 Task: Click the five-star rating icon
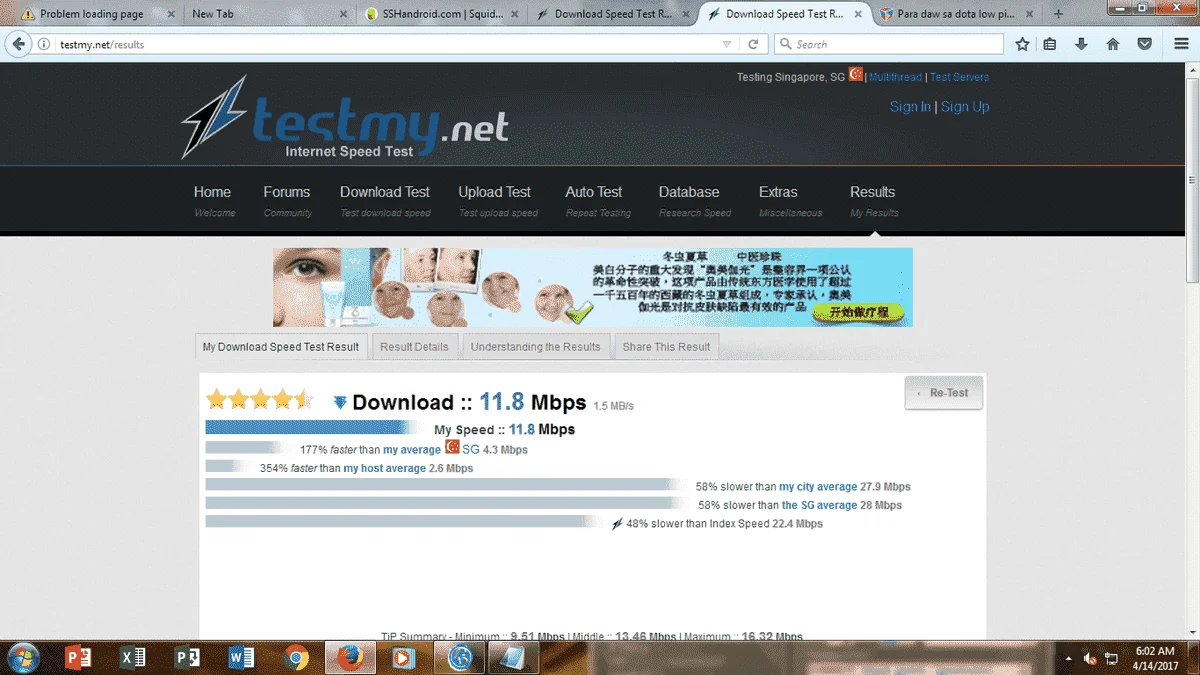click(x=260, y=400)
